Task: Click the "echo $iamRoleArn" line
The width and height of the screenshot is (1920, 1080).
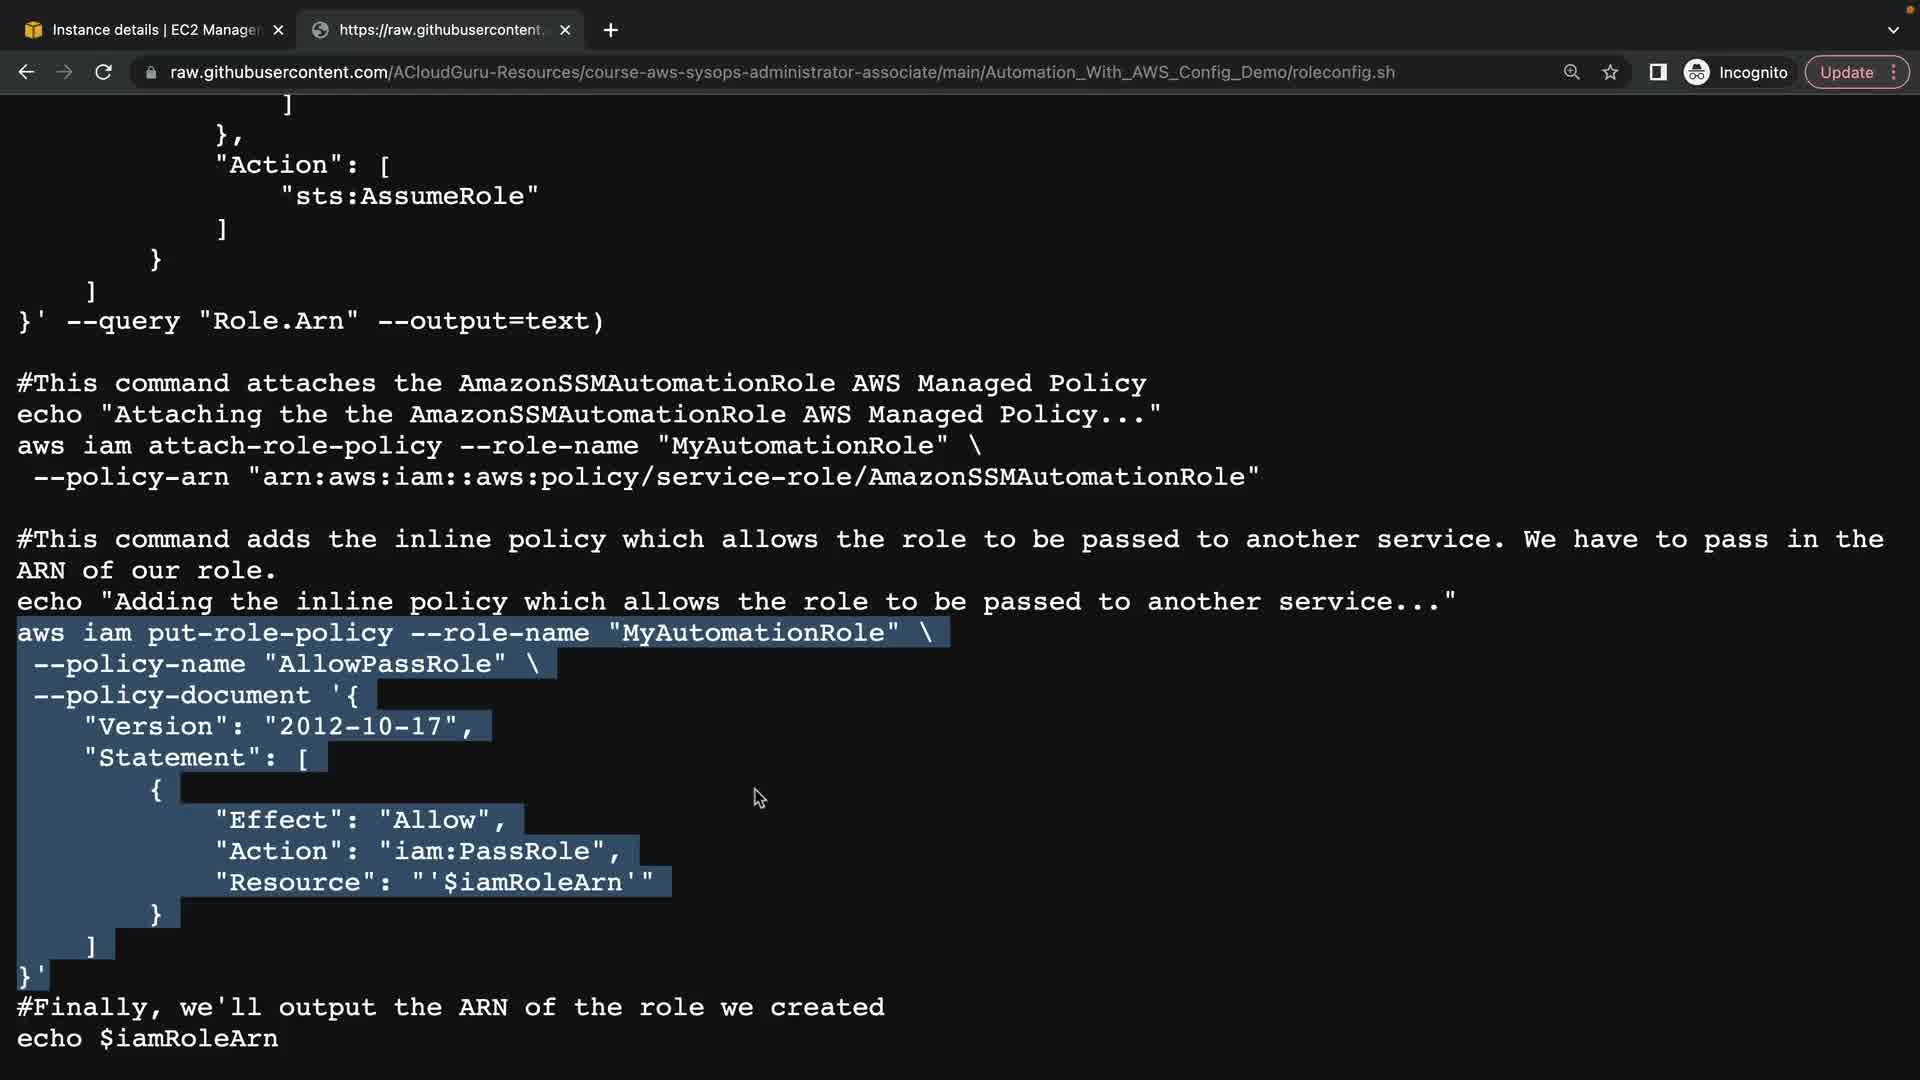Action: pos(147,1038)
